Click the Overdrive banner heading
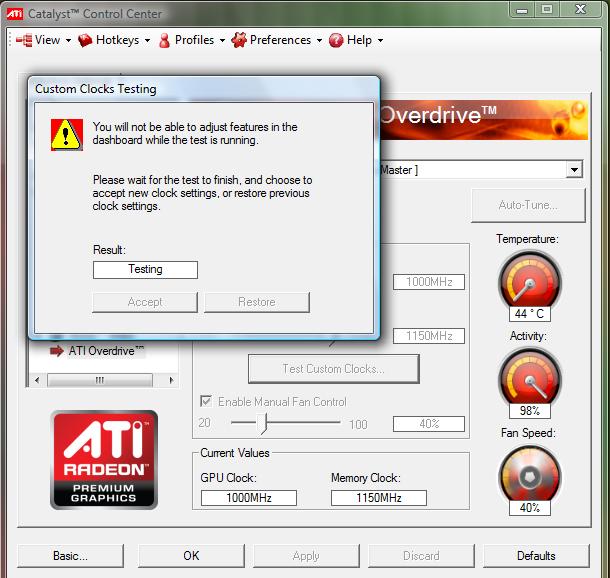The image size is (610, 578). pos(438,115)
